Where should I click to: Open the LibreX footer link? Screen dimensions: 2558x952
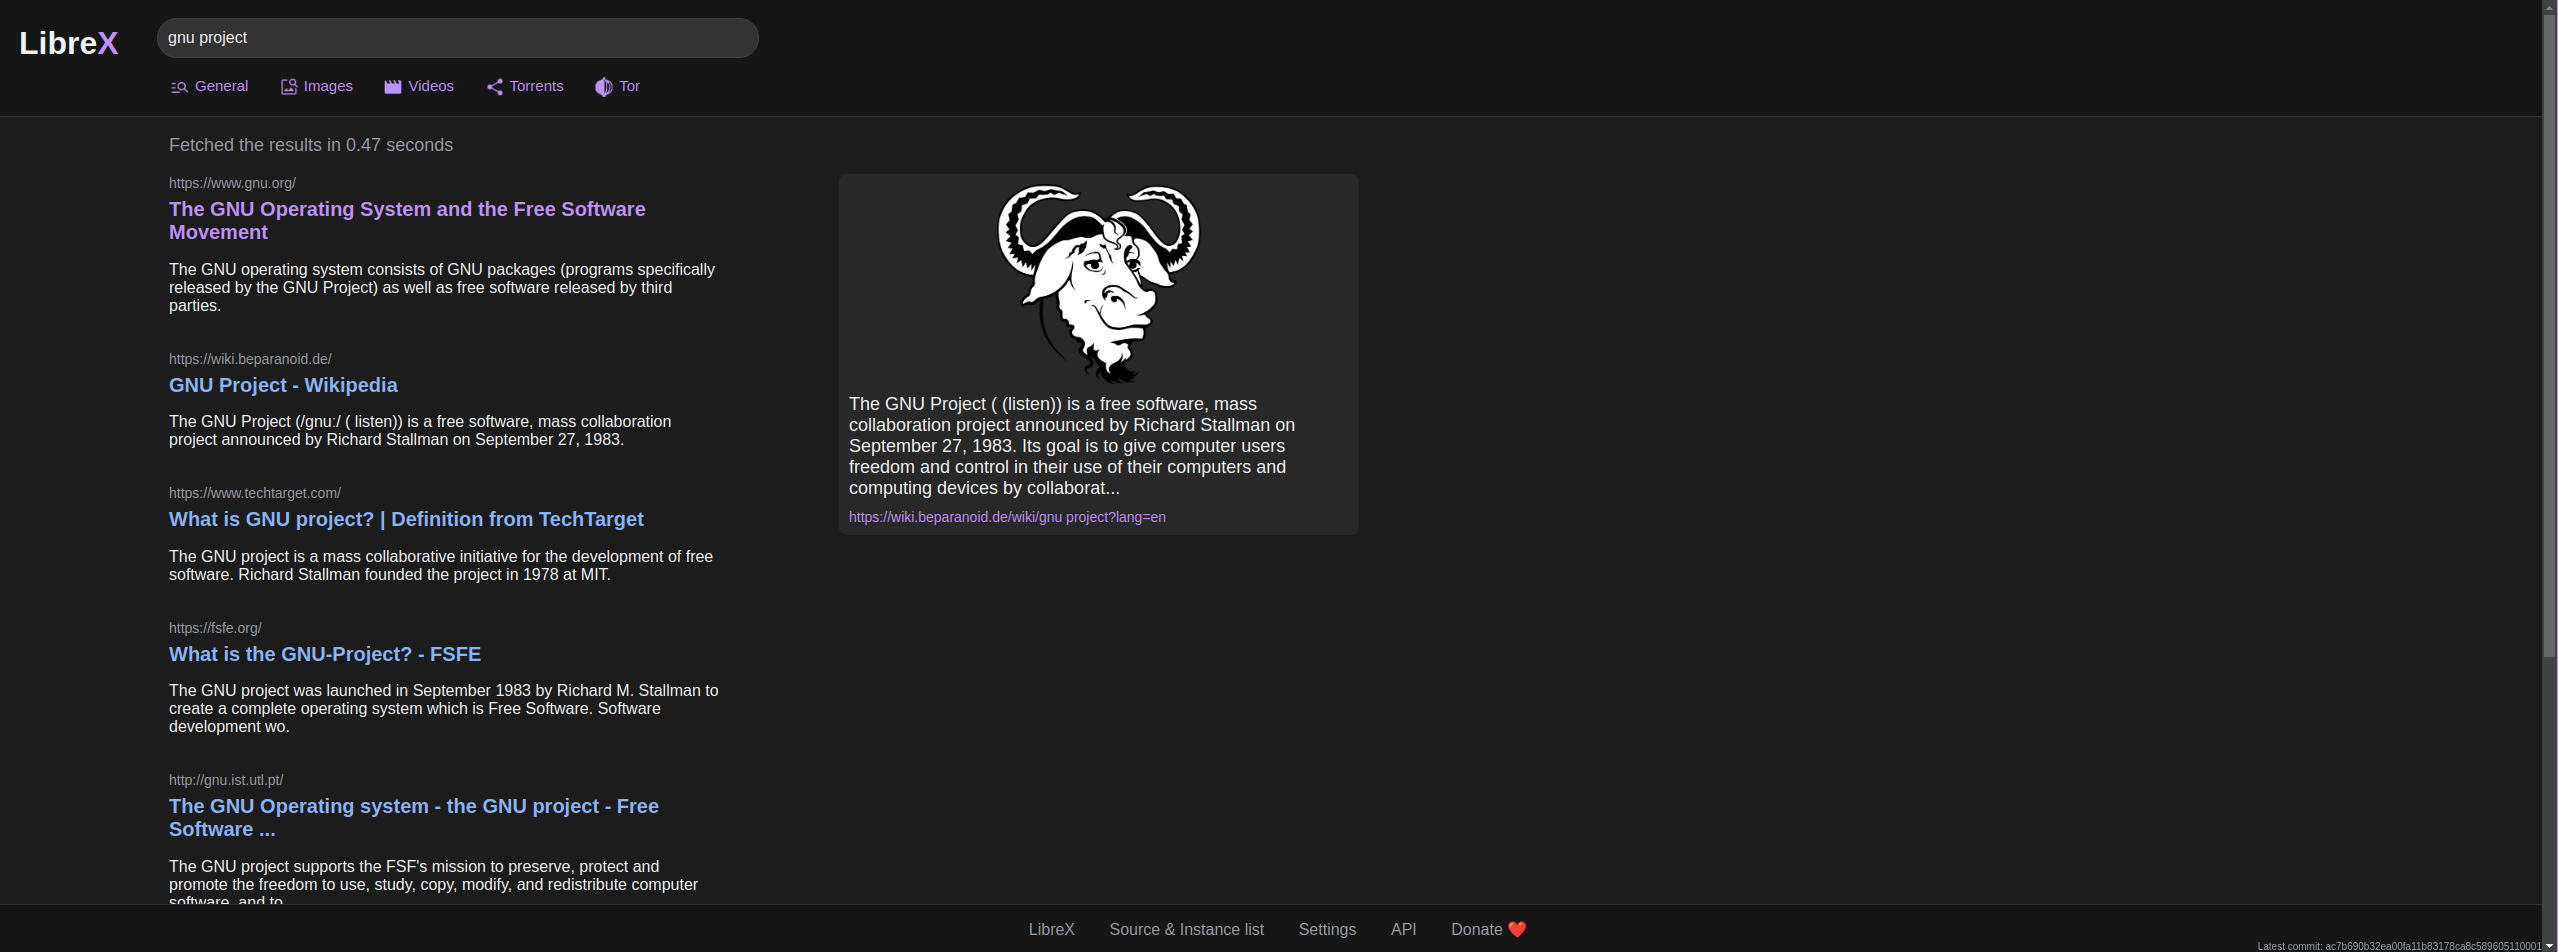pyautogui.click(x=1051, y=929)
